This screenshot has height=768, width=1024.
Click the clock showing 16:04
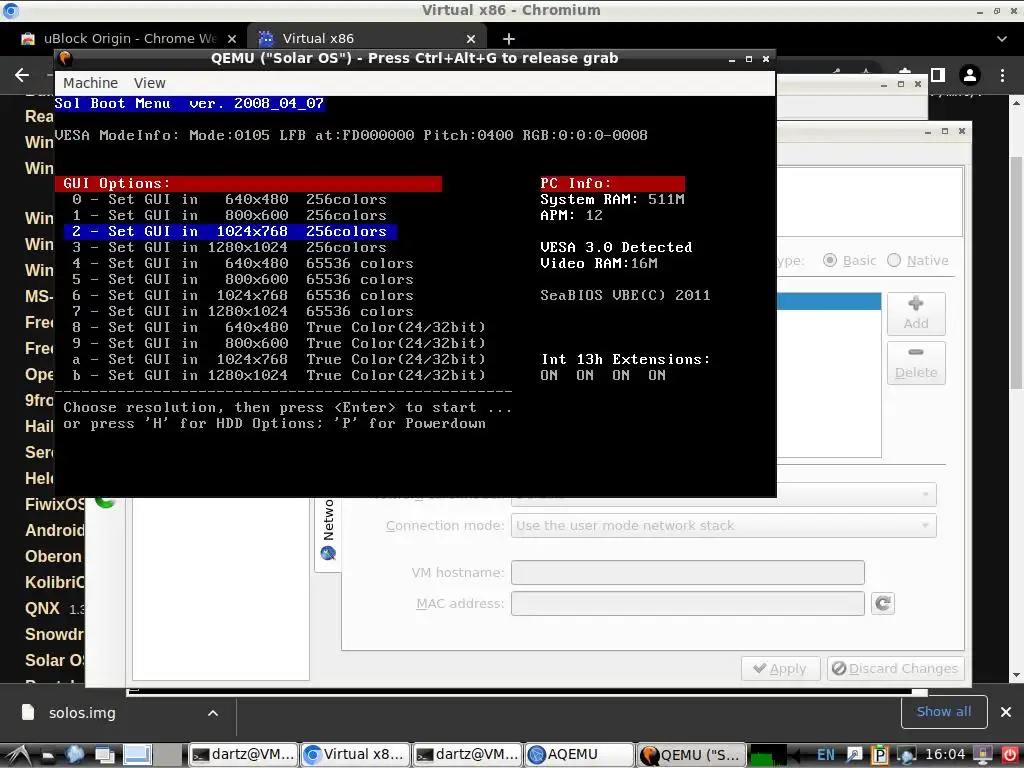tap(944, 755)
